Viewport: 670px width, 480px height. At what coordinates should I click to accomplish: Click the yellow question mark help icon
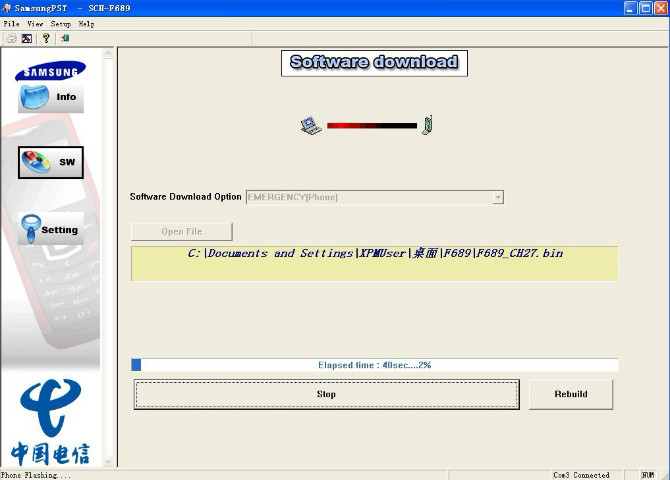point(46,38)
